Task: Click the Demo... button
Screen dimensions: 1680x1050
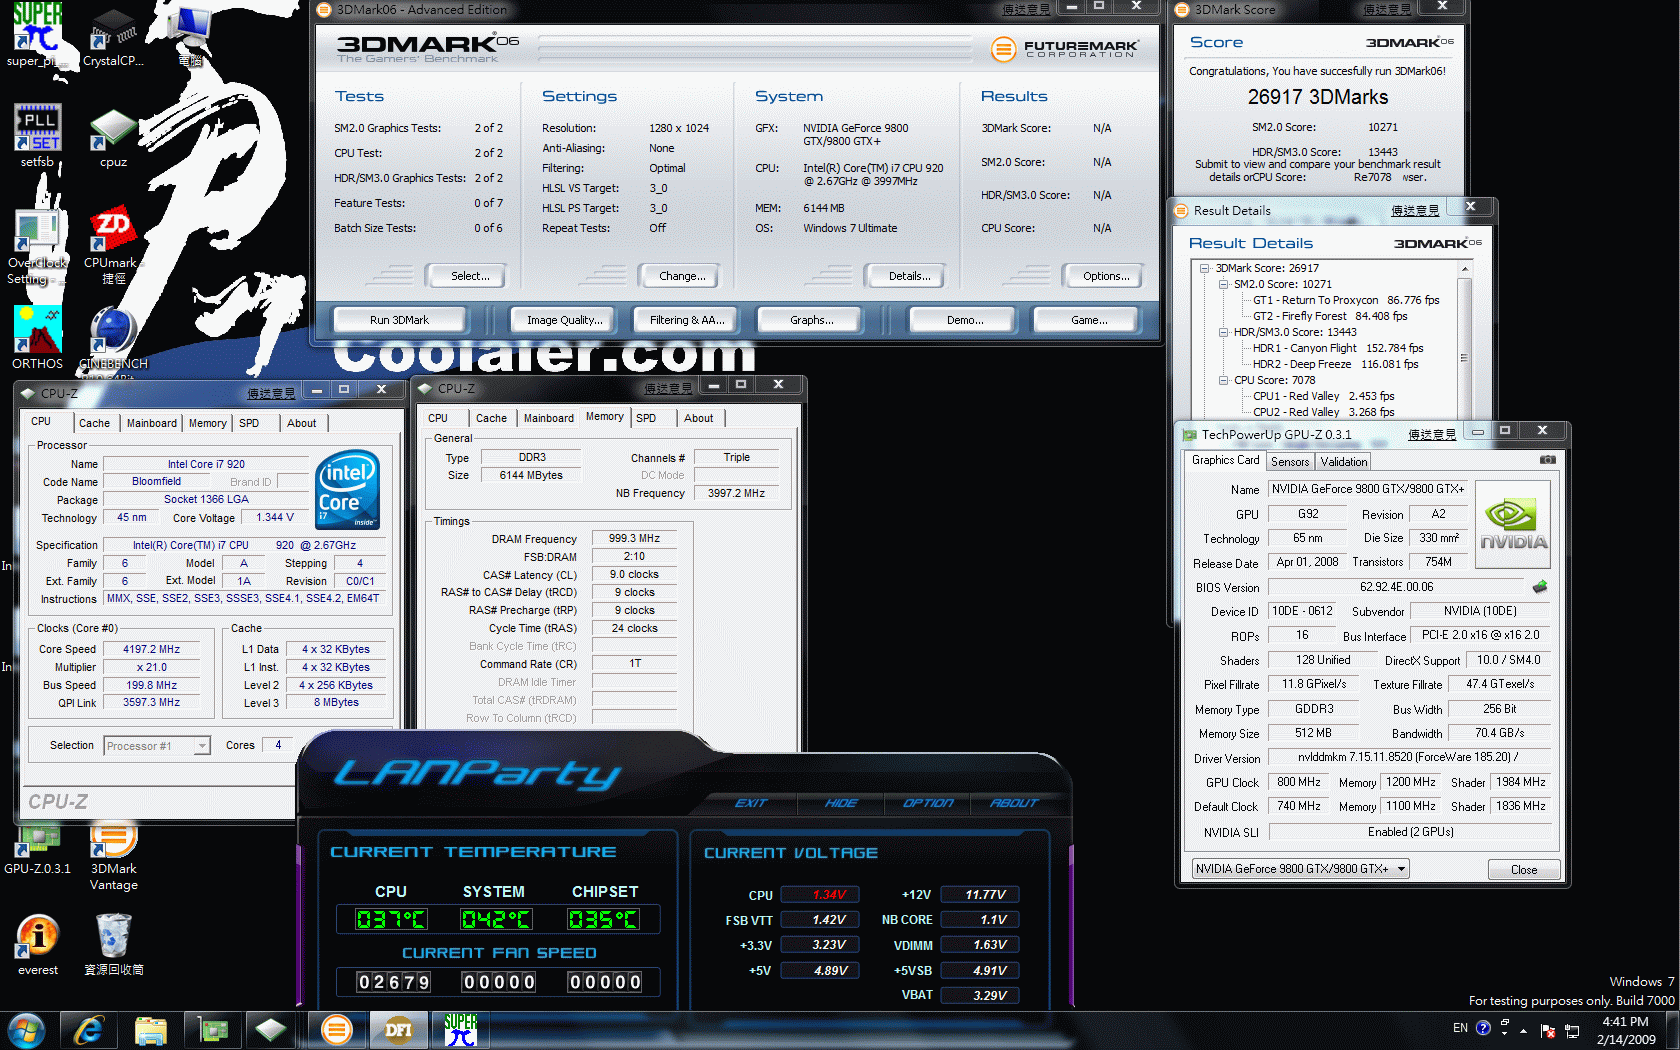Action: click(x=964, y=320)
